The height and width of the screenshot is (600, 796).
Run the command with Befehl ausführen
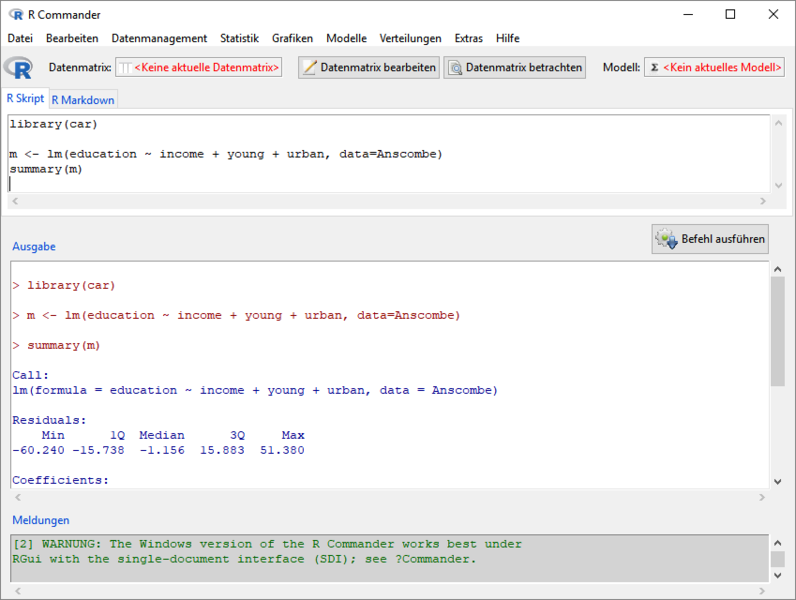coord(710,239)
